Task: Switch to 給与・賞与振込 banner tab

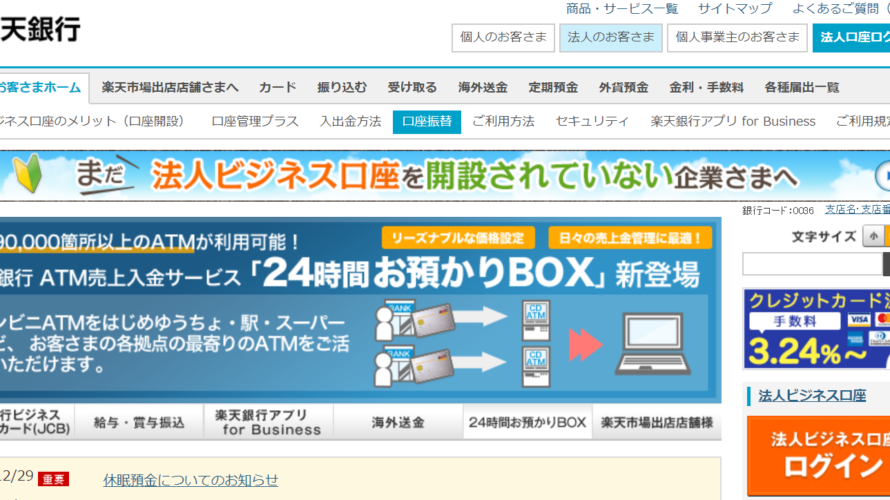Action: pos(139,422)
